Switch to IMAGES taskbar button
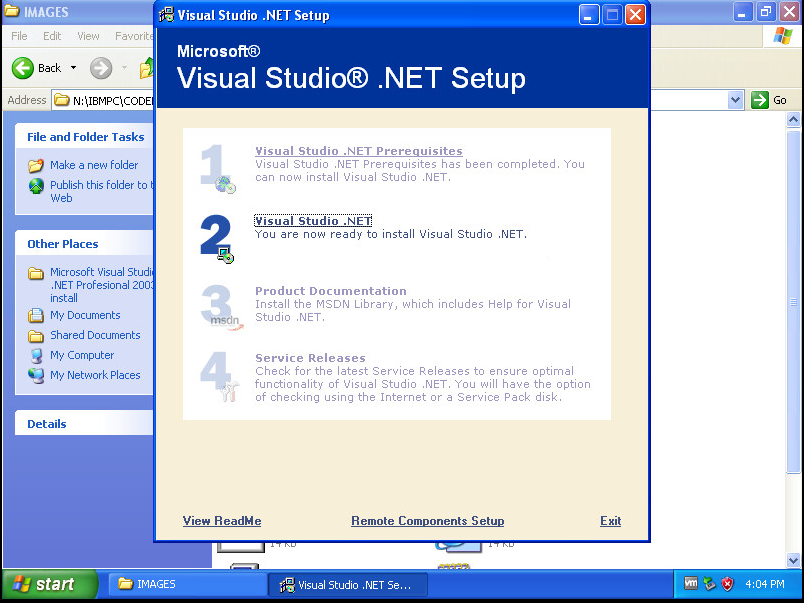This screenshot has width=804, height=603. click(x=186, y=585)
